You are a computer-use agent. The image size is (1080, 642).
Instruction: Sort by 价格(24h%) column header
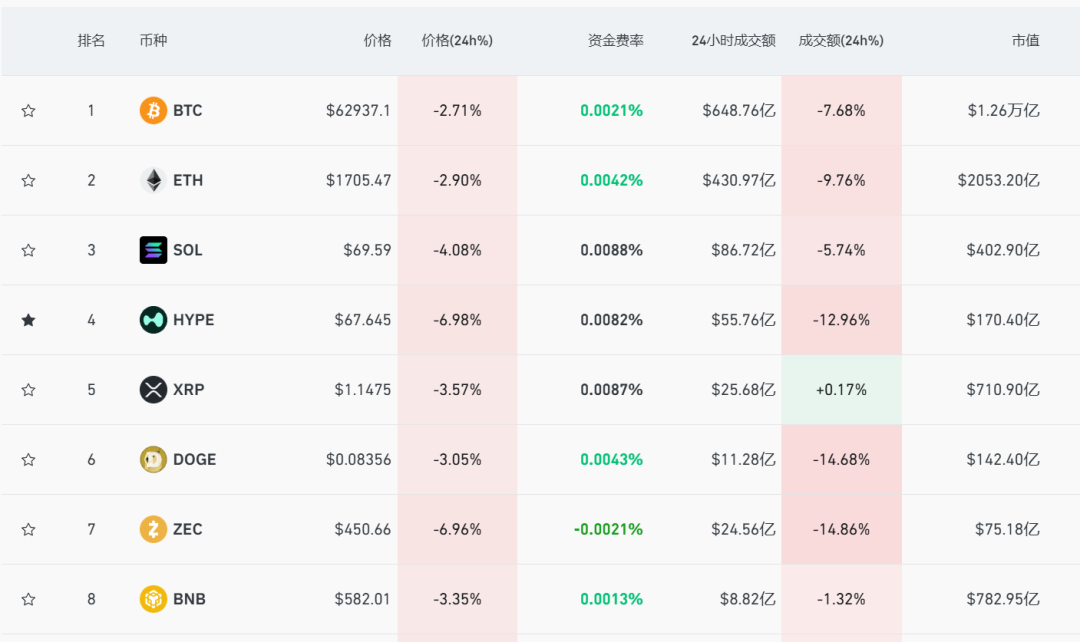click(457, 41)
